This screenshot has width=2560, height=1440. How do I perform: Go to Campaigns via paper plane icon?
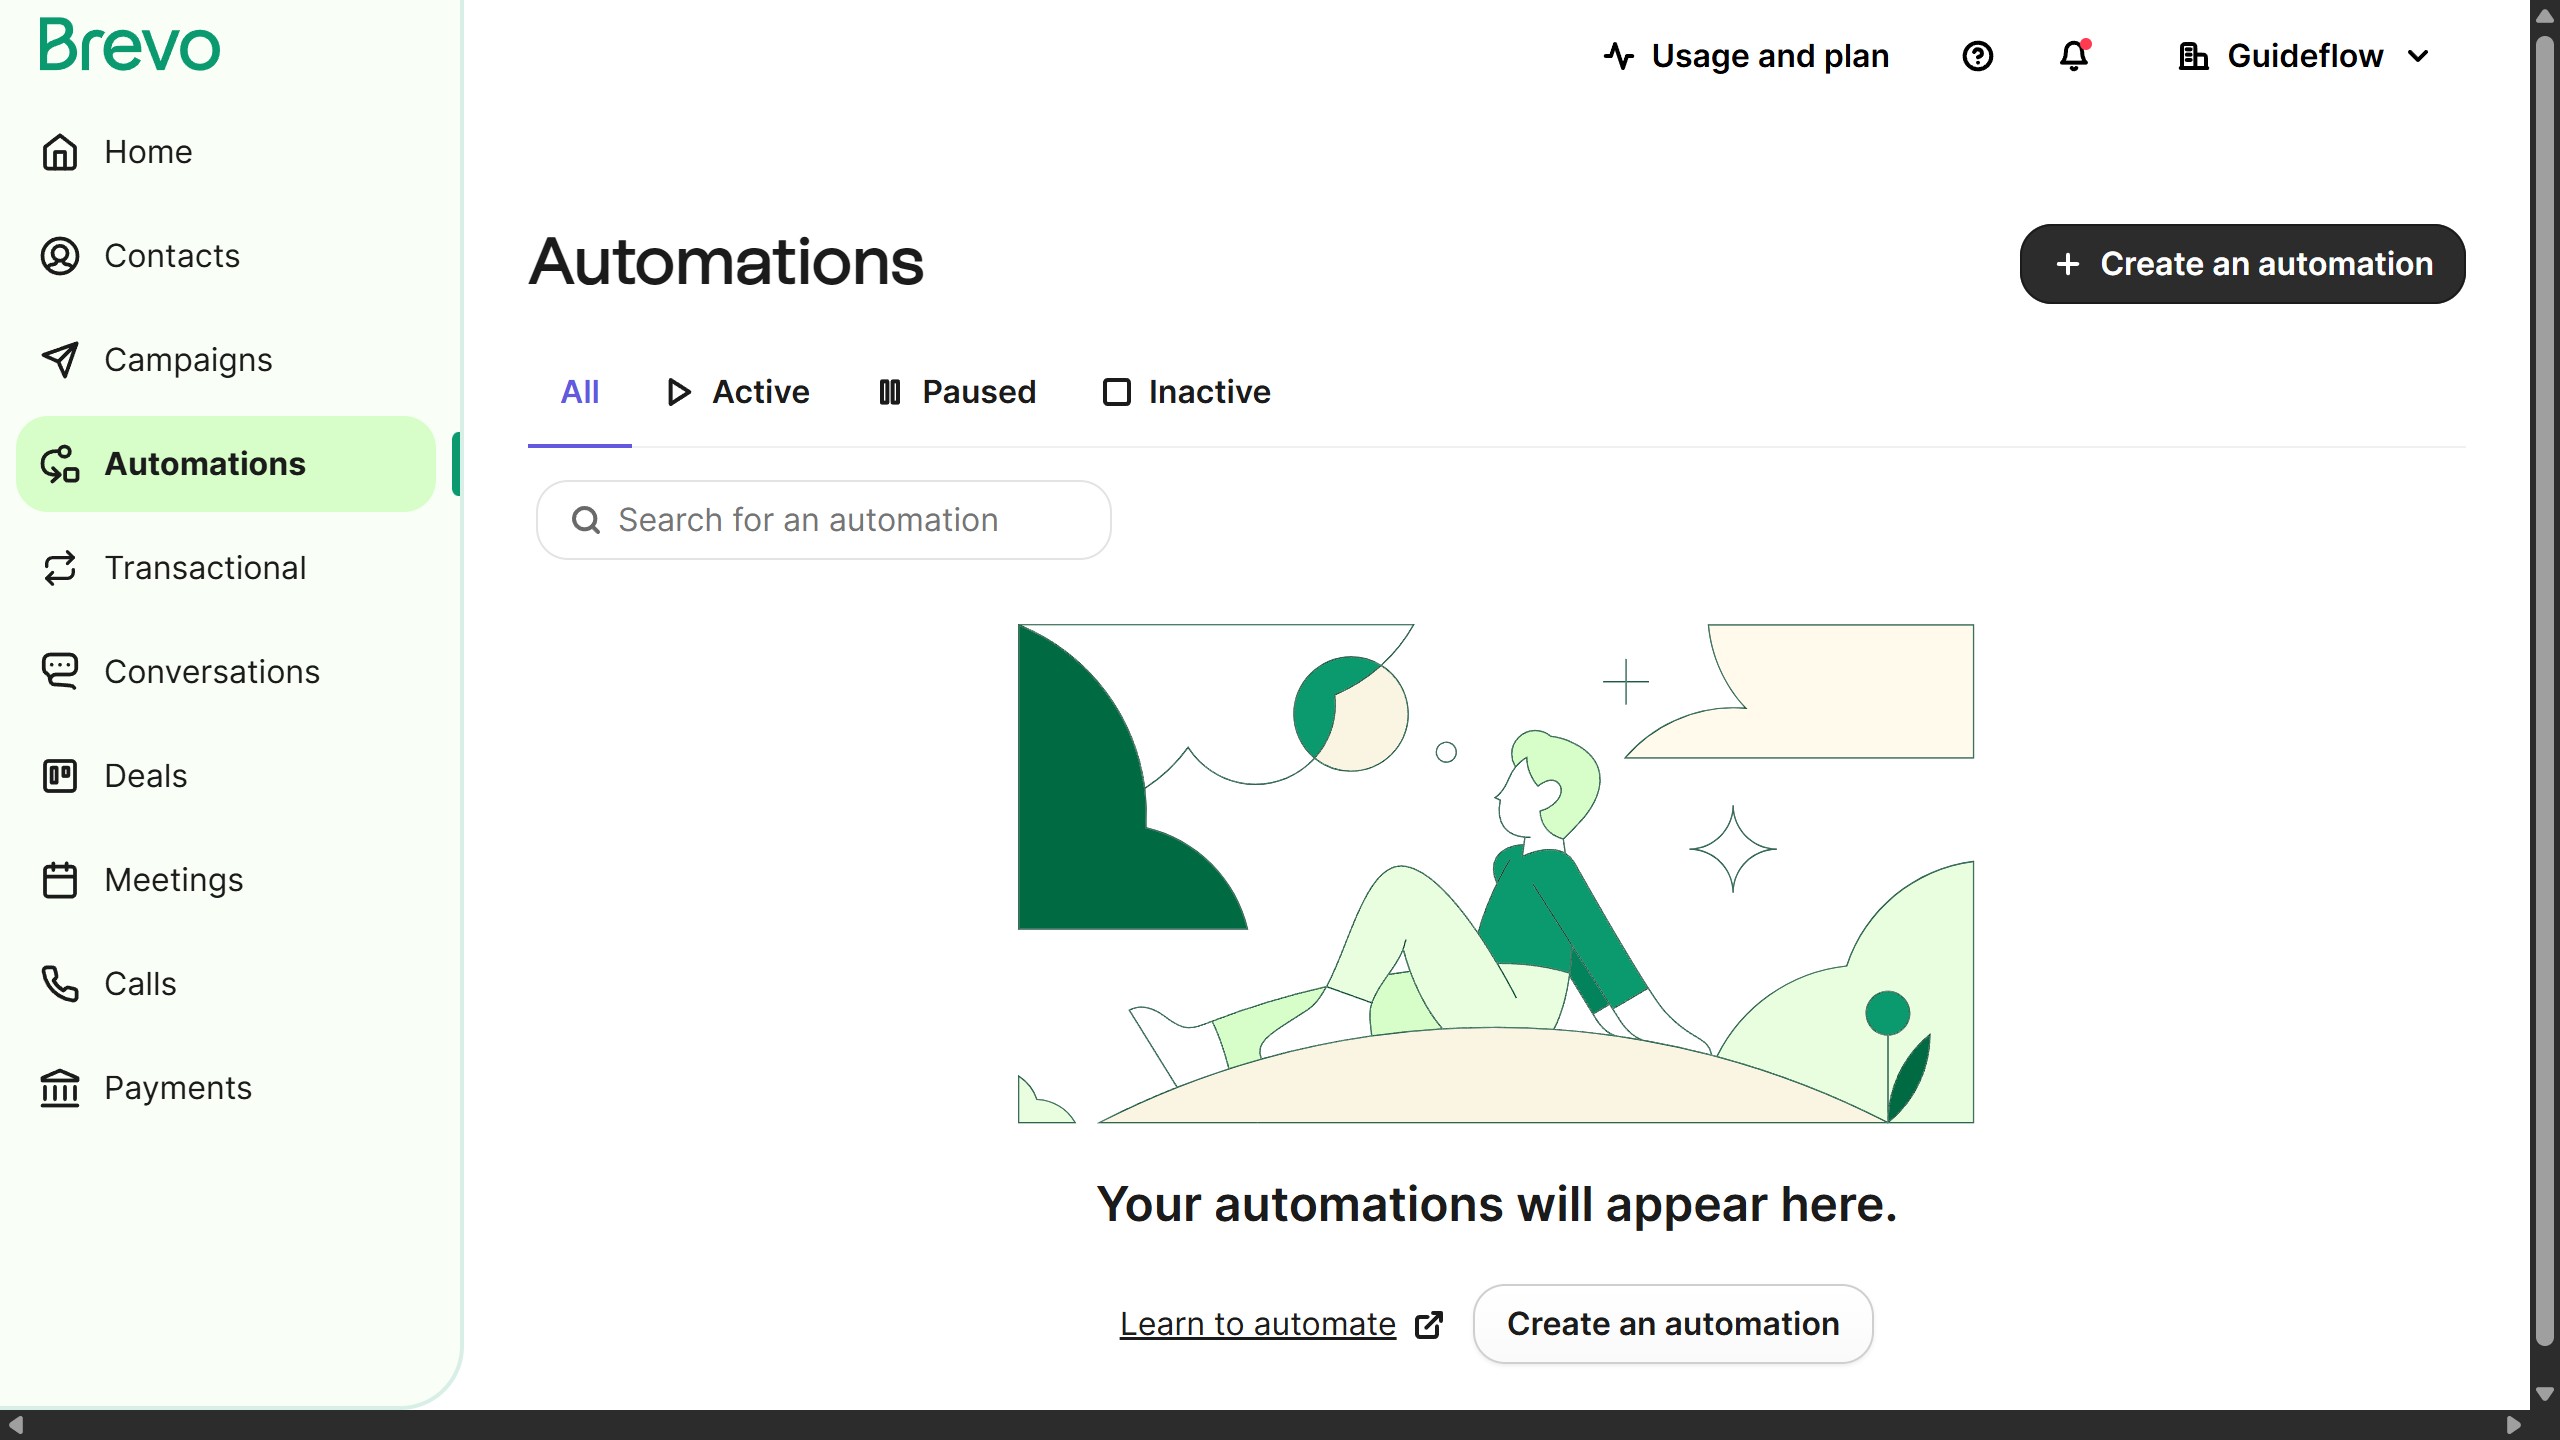pyautogui.click(x=60, y=360)
